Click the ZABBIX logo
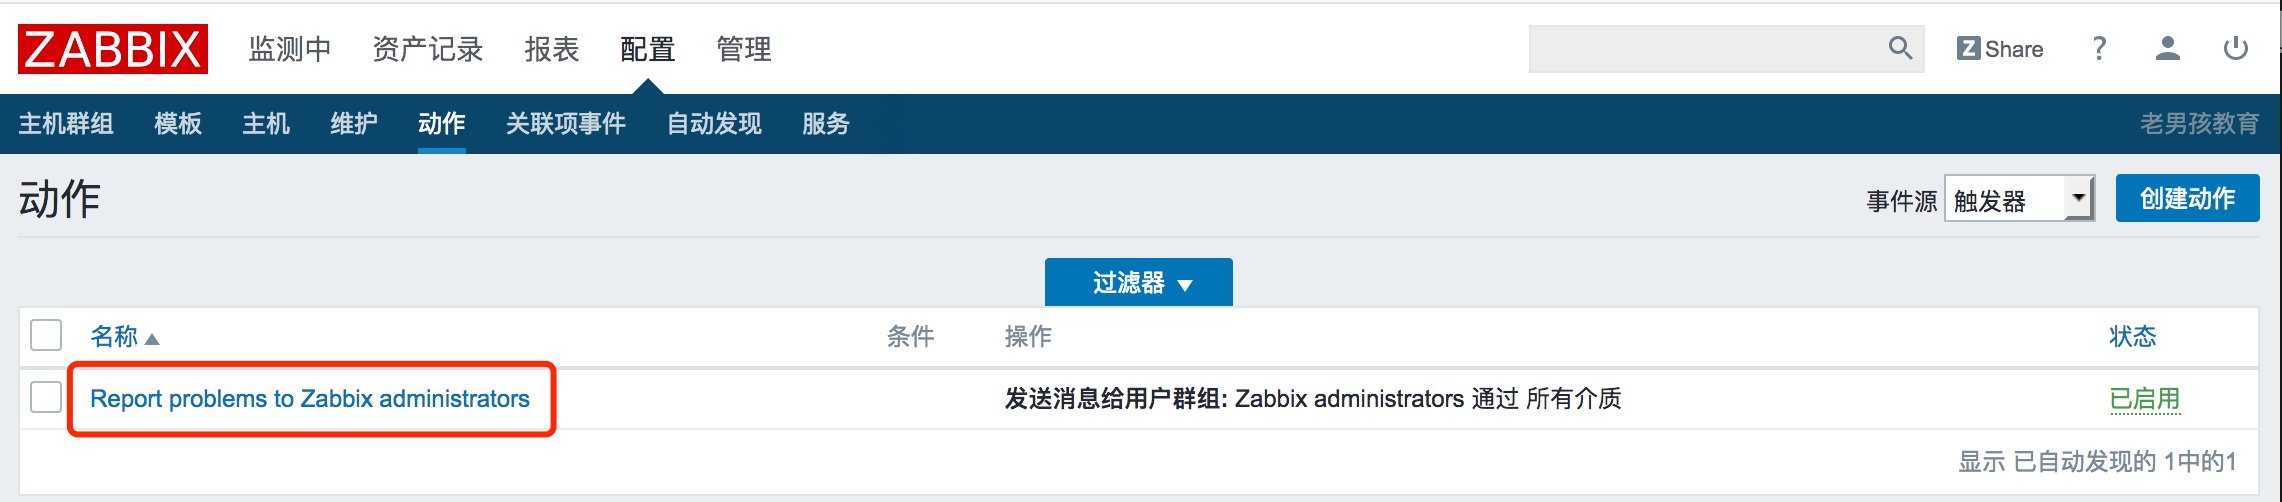This screenshot has height=502, width=2282. [x=113, y=49]
